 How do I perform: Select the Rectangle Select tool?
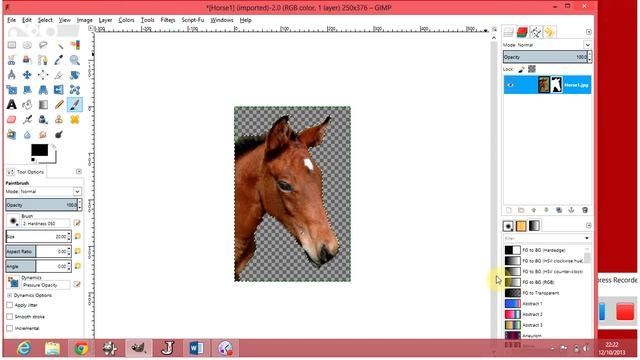(11, 45)
